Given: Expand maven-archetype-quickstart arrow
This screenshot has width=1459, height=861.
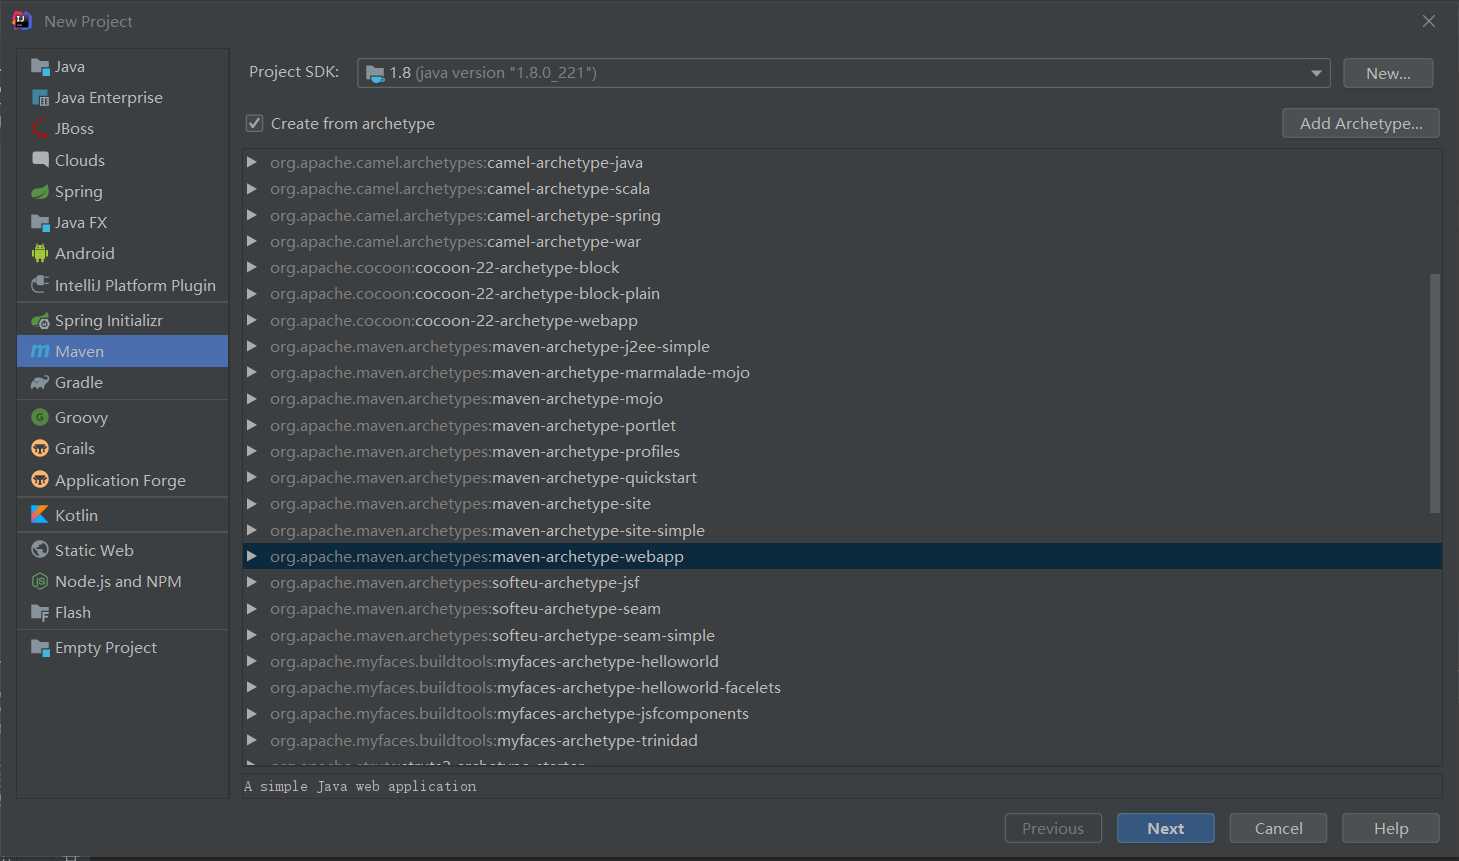Looking at the screenshot, I should [252, 477].
